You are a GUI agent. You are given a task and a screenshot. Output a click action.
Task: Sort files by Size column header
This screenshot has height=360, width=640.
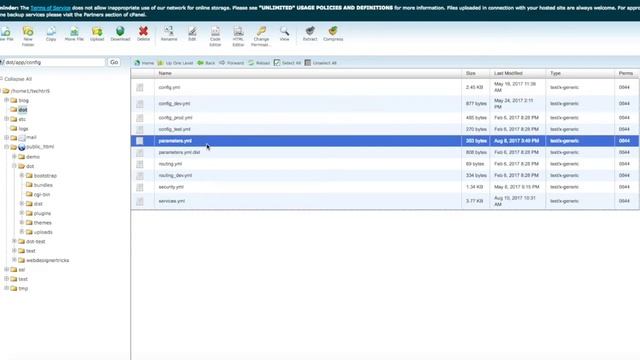(x=476, y=73)
